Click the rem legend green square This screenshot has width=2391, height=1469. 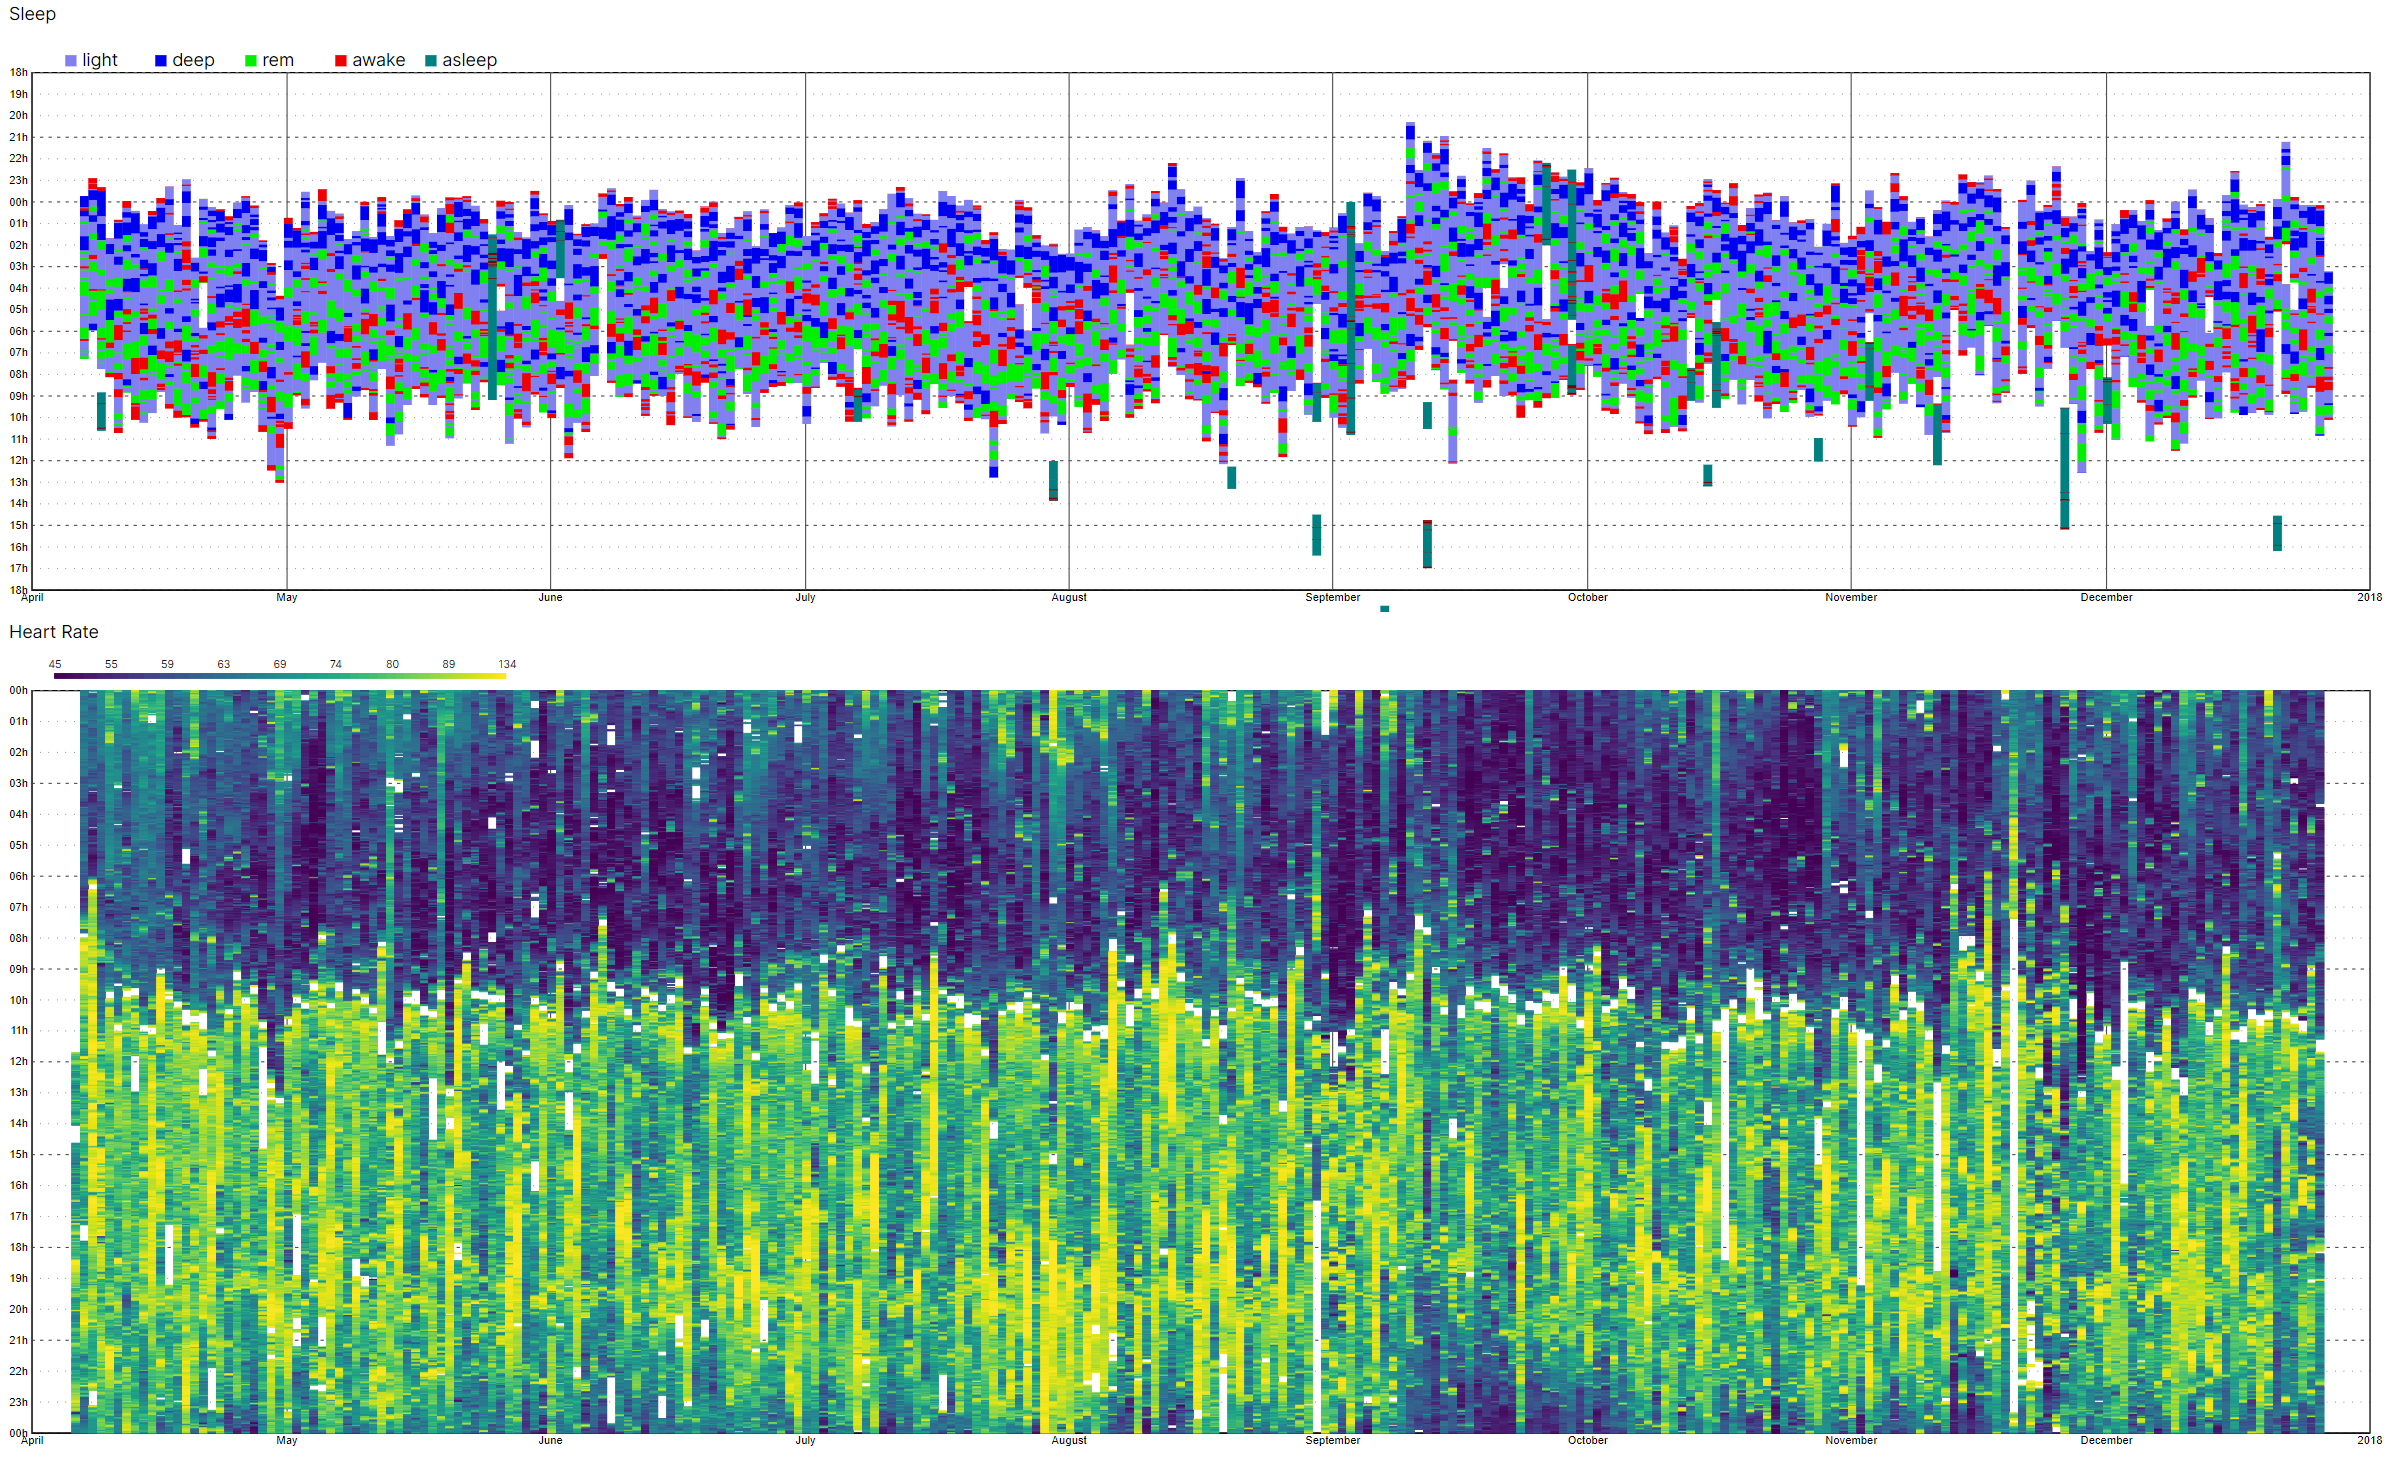tap(251, 61)
